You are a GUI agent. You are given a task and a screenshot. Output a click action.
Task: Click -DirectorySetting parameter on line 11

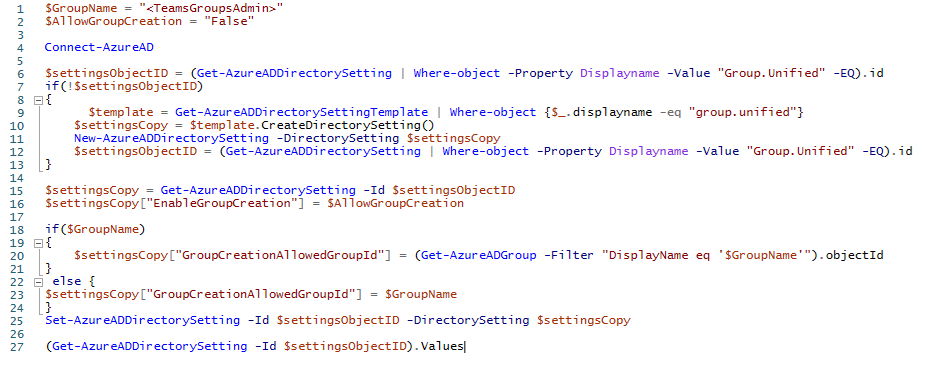[339, 139]
